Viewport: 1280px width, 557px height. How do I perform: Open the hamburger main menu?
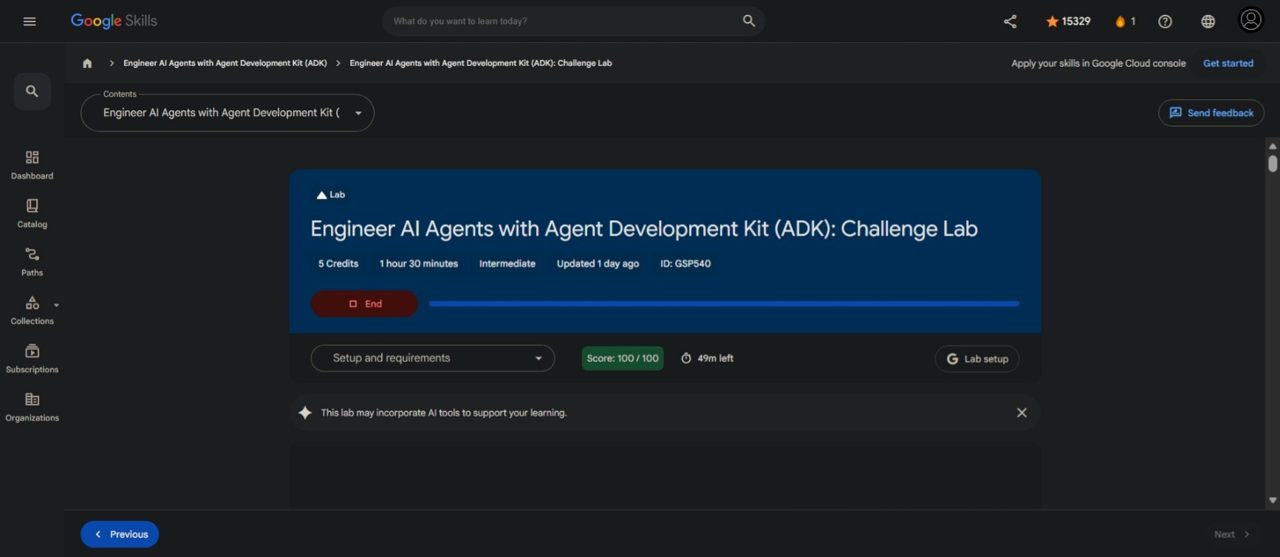29,21
